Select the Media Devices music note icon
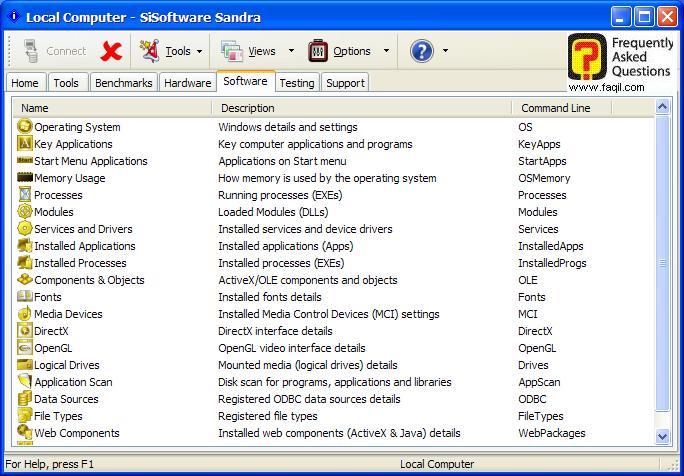The image size is (684, 476). coord(25,313)
